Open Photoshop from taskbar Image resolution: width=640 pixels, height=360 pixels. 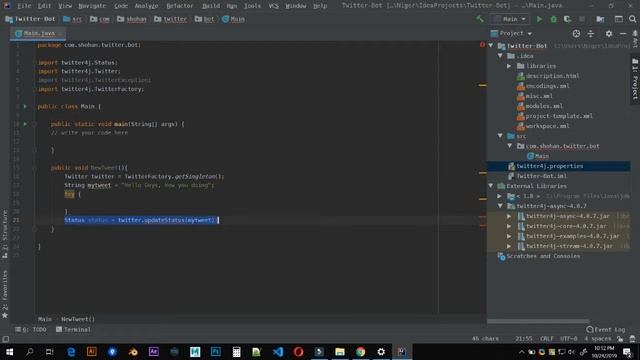coord(216,351)
